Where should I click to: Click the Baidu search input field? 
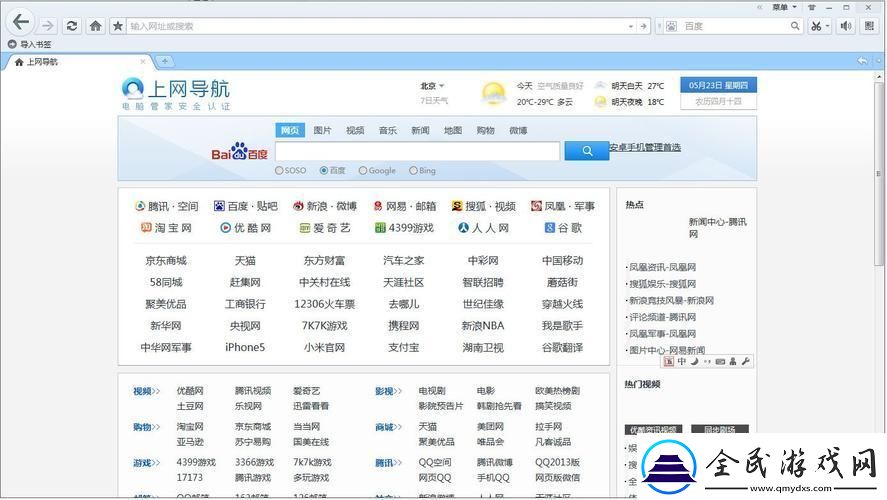[x=417, y=151]
